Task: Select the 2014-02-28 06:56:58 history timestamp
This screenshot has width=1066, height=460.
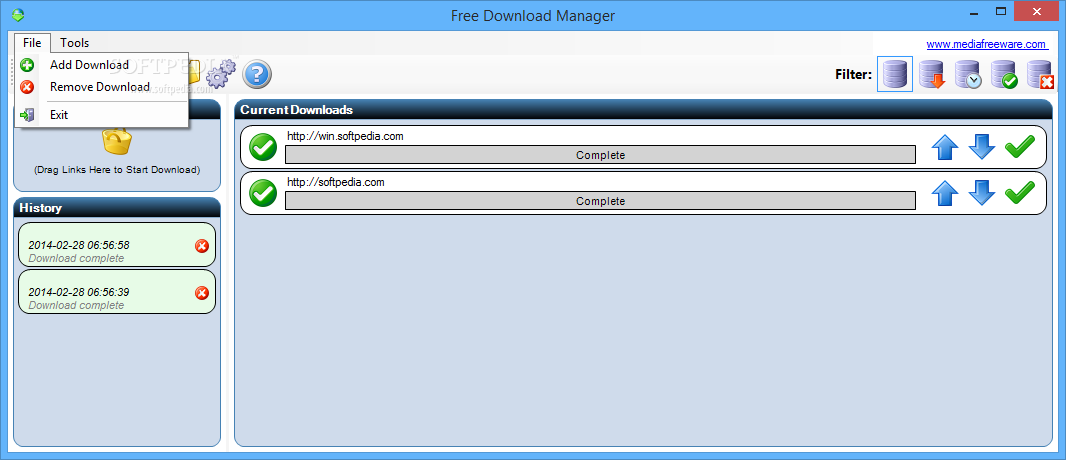Action: [79, 245]
